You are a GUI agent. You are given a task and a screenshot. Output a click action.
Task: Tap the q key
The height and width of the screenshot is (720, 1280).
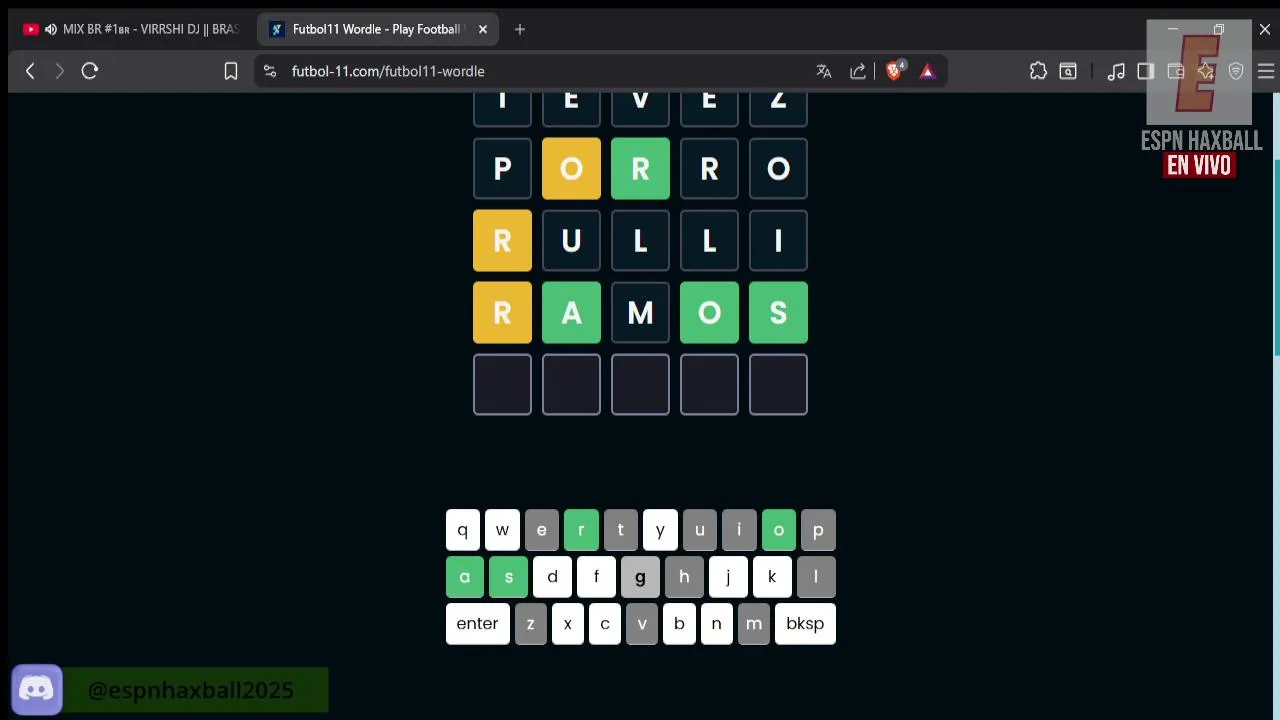point(463,530)
